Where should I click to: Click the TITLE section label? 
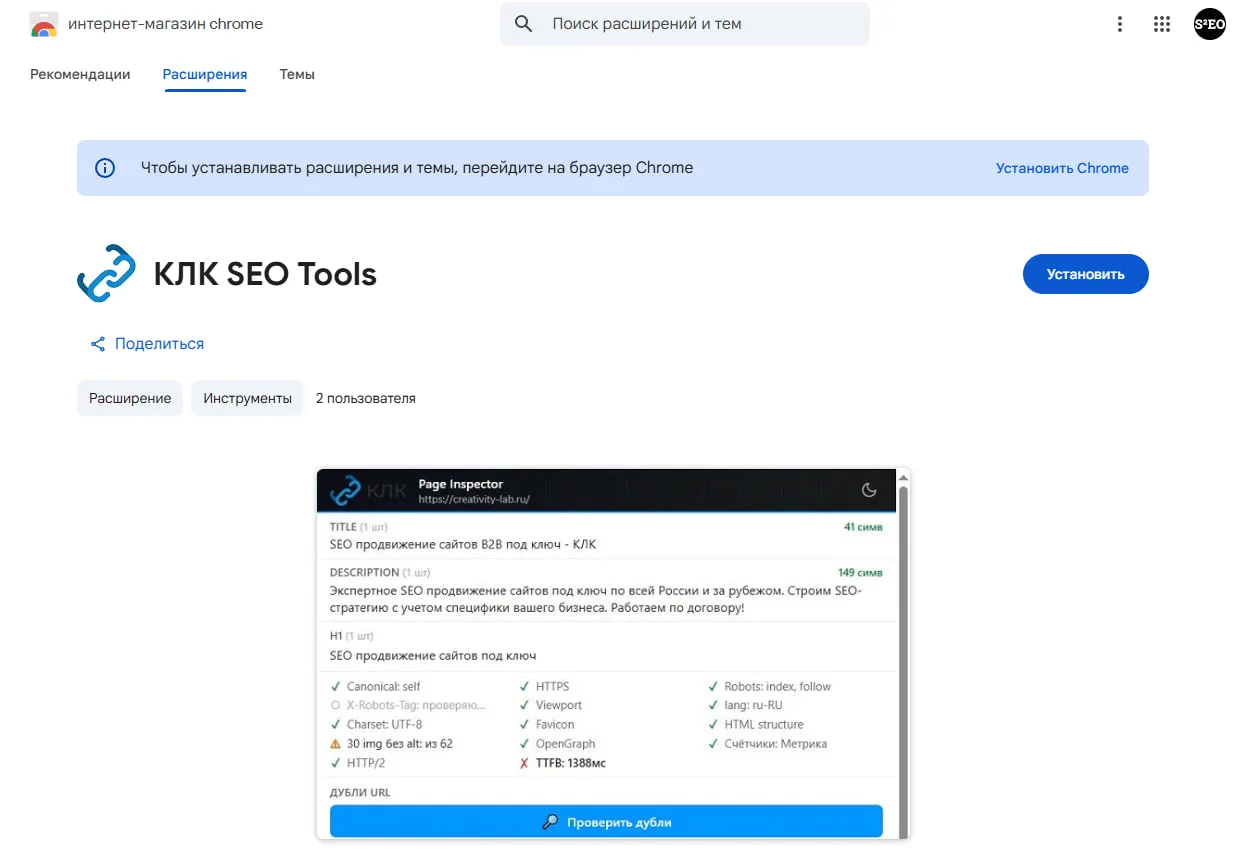point(343,526)
